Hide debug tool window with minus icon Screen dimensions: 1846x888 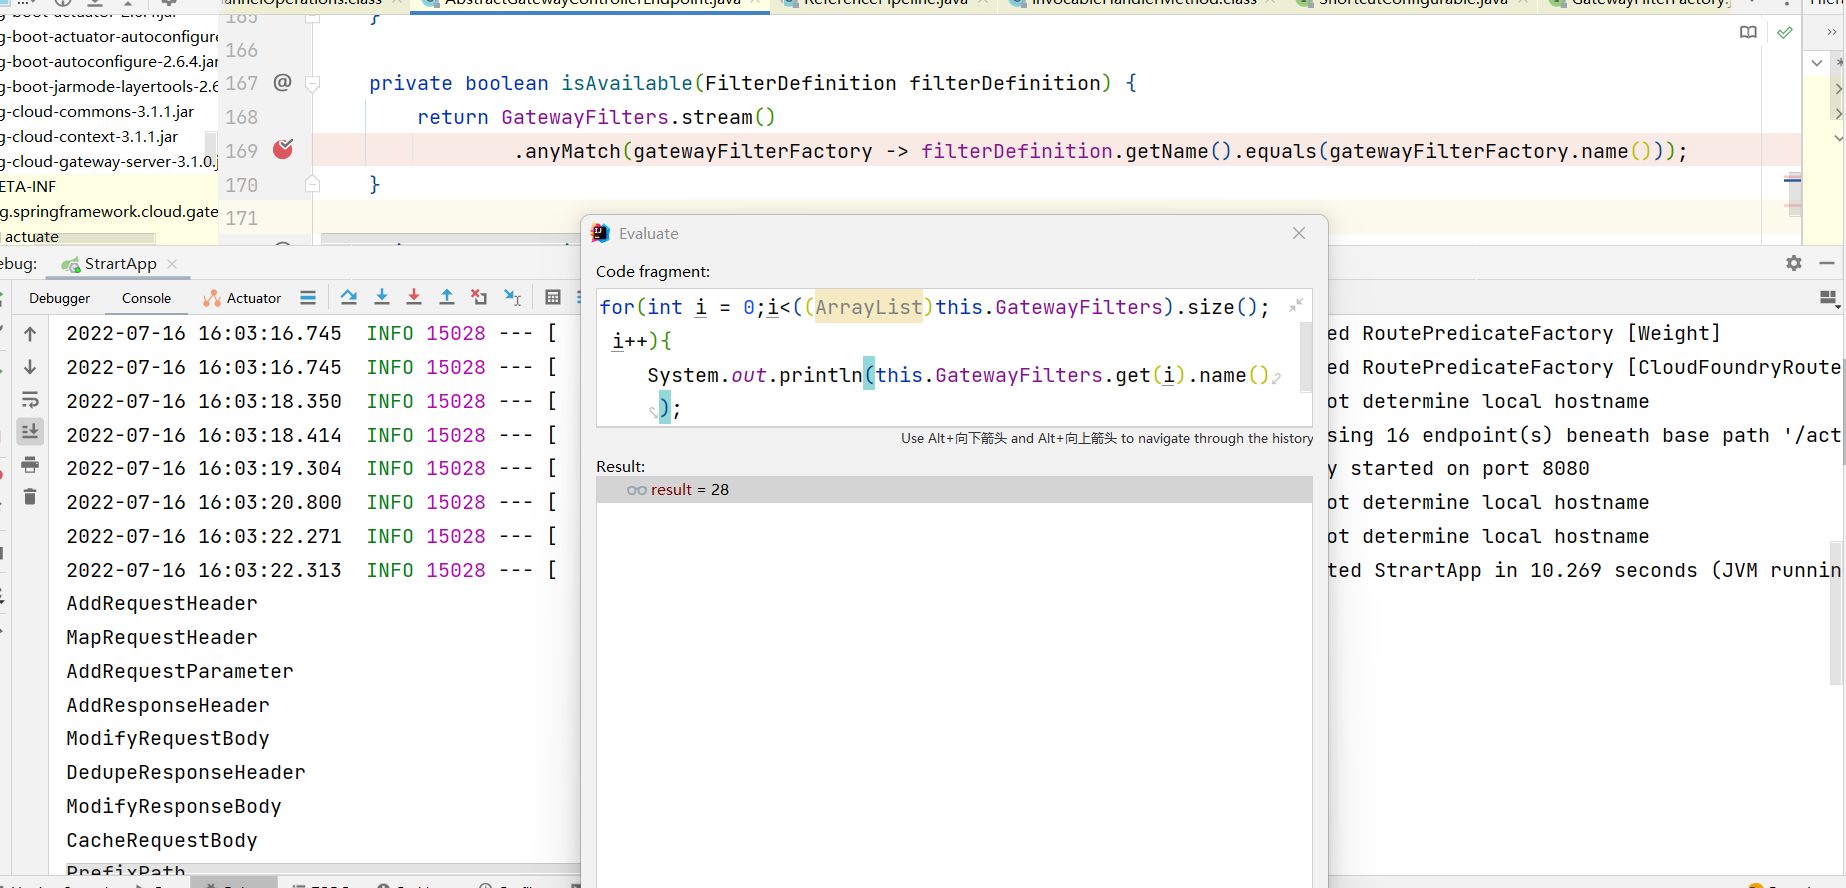(x=1827, y=263)
